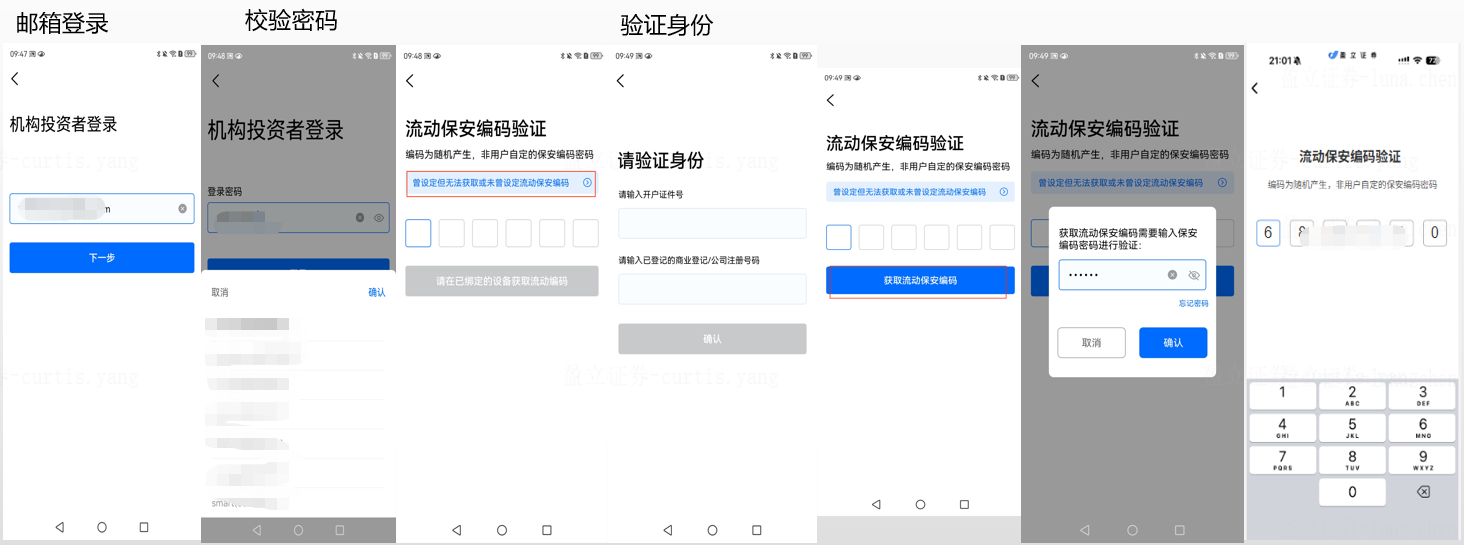Clear the dialog password field with its X icon
This screenshot has height=545, width=1464.
click(1172, 275)
